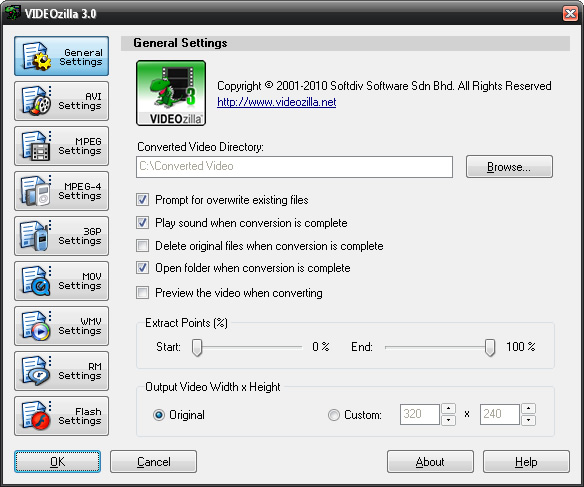Open the Flash Settings page
Image resolution: width=584 pixels, height=487 pixels.
tap(61, 416)
